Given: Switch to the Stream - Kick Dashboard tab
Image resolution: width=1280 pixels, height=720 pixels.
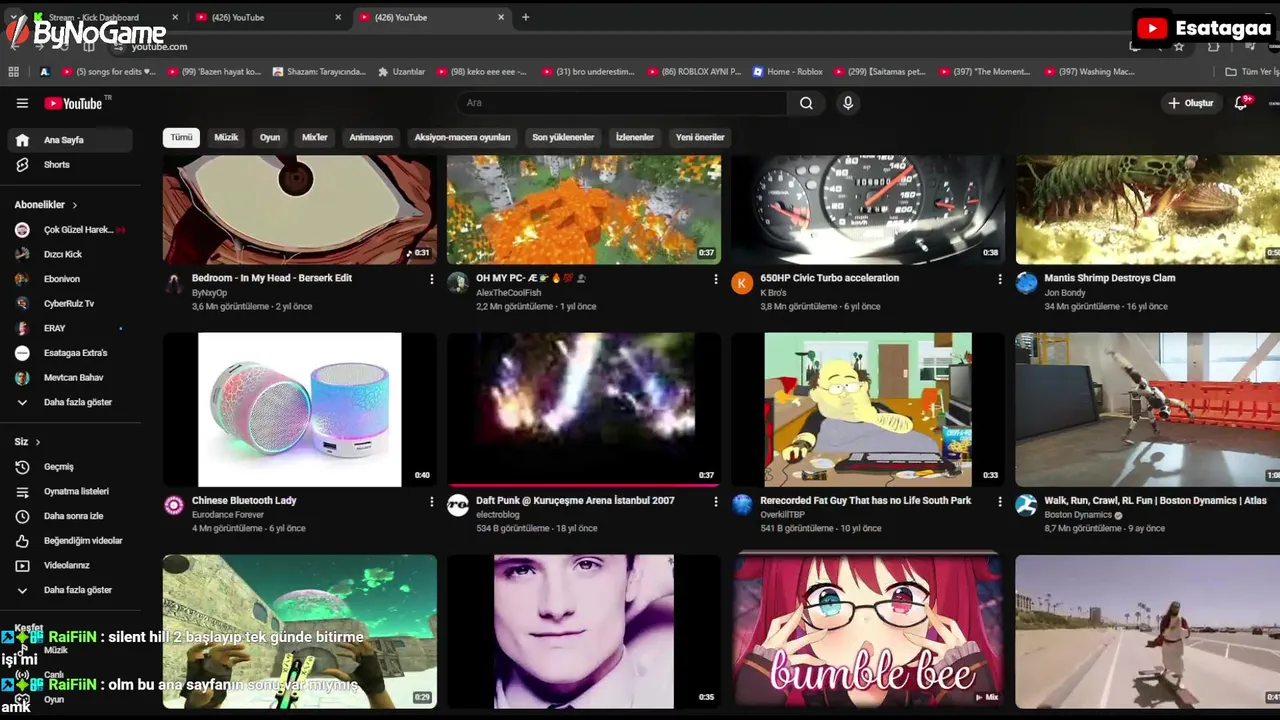Looking at the screenshot, I should 105,17.
